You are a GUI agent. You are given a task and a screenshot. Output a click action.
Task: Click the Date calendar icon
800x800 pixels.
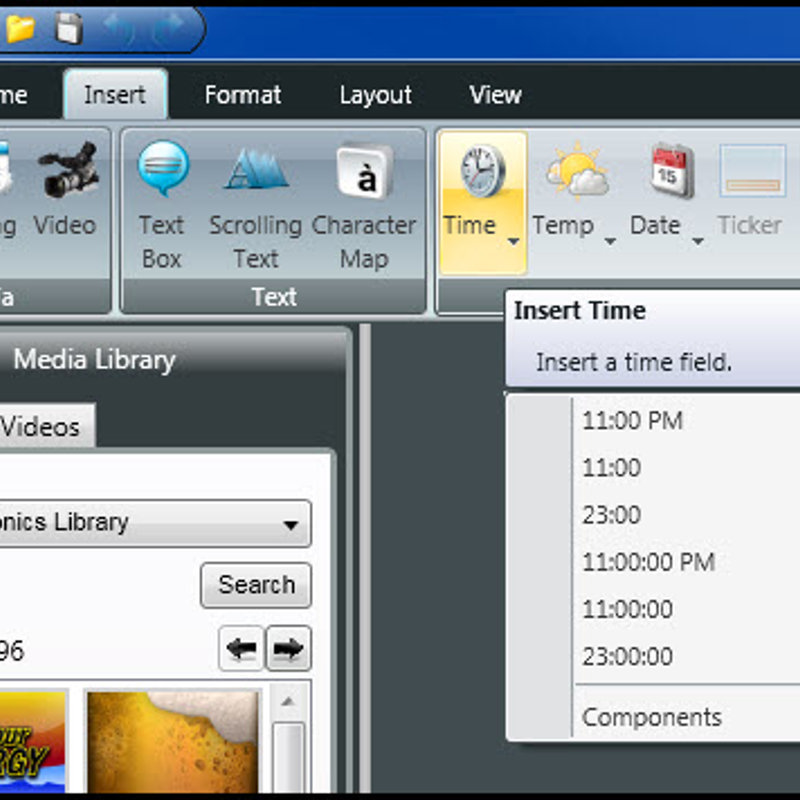[x=671, y=170]
